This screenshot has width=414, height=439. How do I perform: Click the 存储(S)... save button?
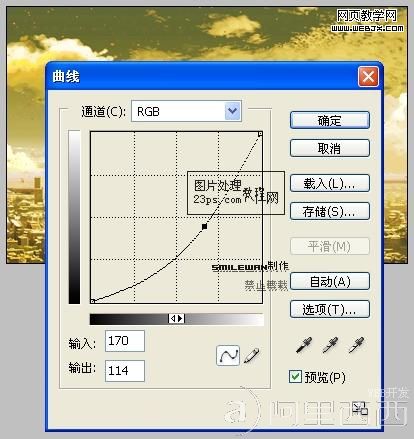pyautogui.click(x=330, y=211)
